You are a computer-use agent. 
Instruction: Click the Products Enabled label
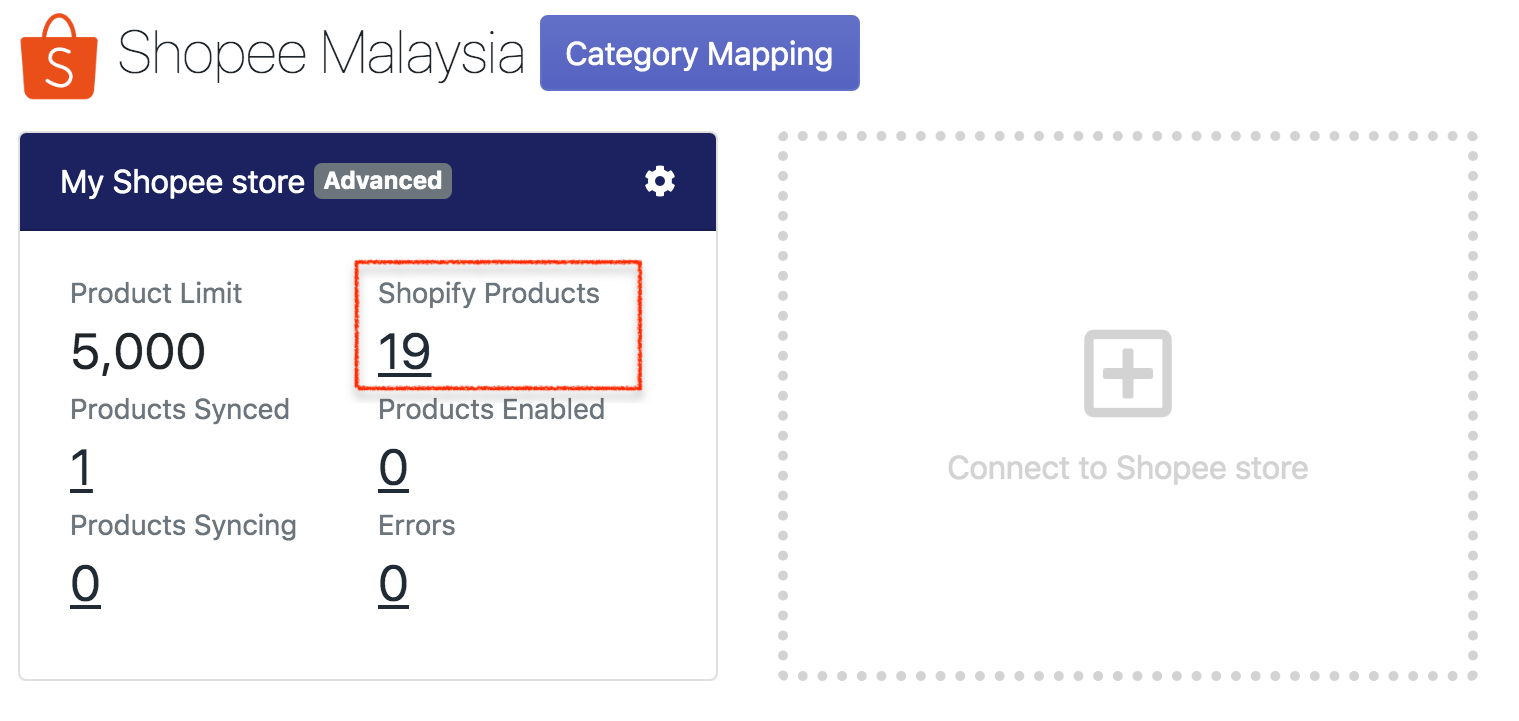click(491, 410)
